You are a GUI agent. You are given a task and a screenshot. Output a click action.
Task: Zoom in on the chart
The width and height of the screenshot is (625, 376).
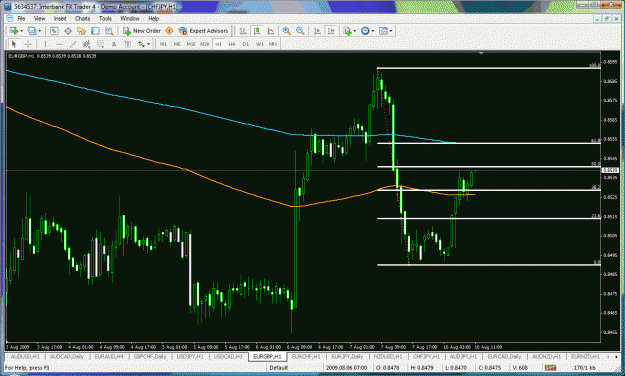point(286,31)
